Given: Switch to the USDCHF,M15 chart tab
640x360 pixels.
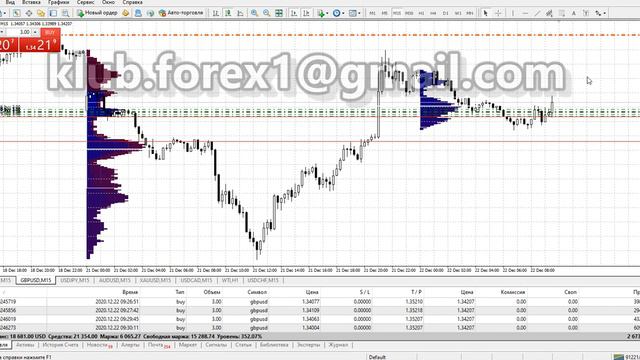Looking at the screenshot, I should (263, 280).
